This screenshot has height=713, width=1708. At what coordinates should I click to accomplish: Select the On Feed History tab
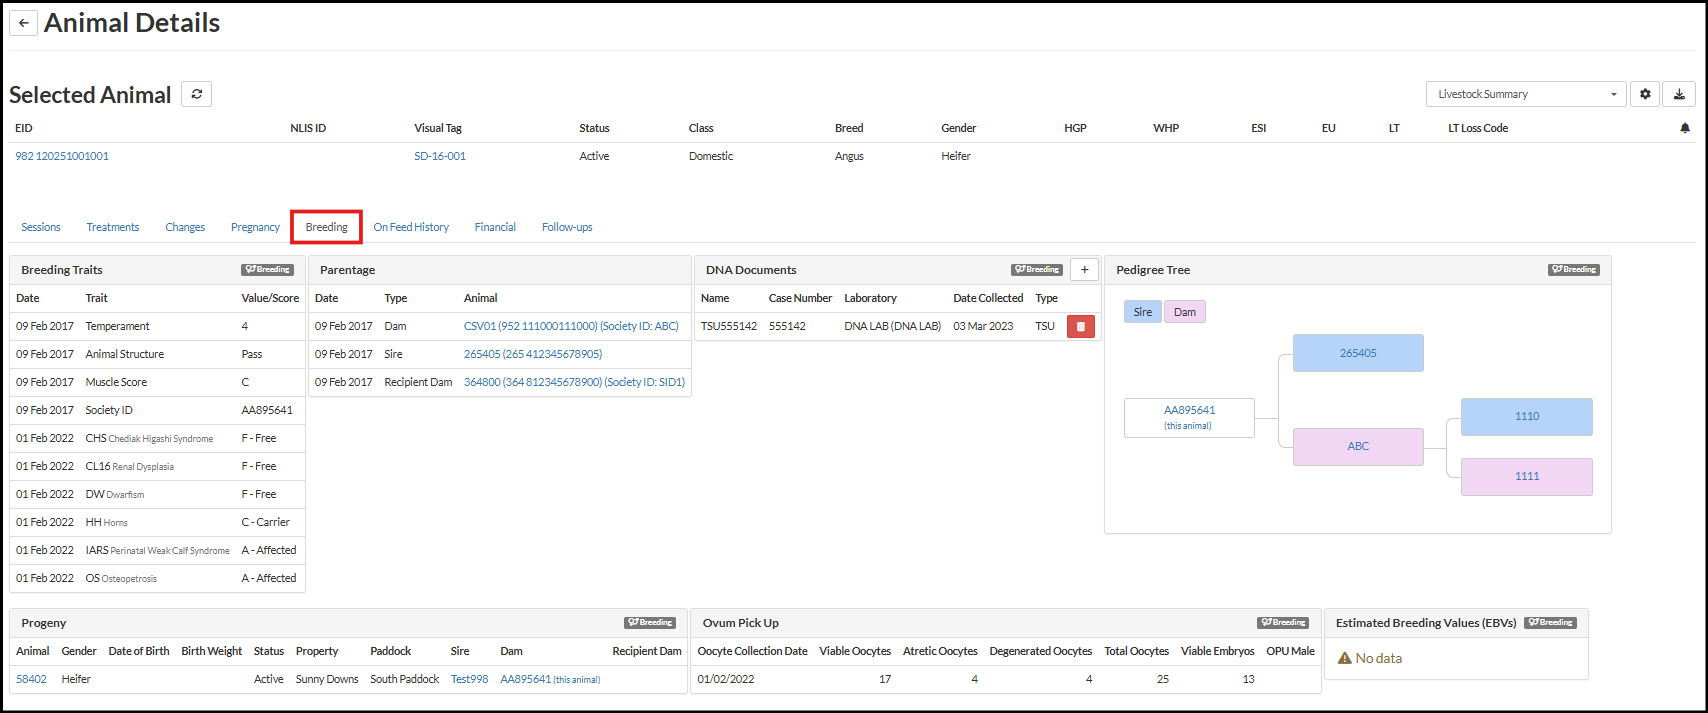click(411, 227)
